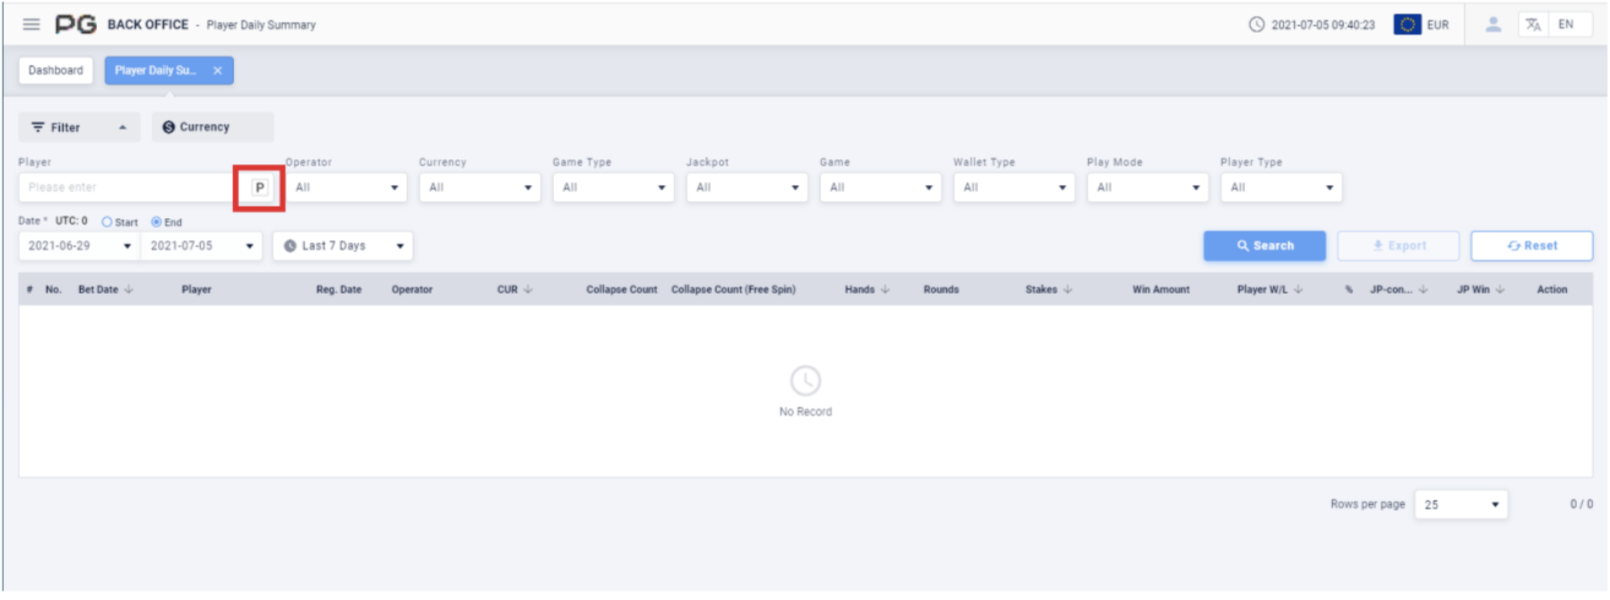1610x600 pixels.
Task: Click the Search button
Action: tap(1264, 246)
